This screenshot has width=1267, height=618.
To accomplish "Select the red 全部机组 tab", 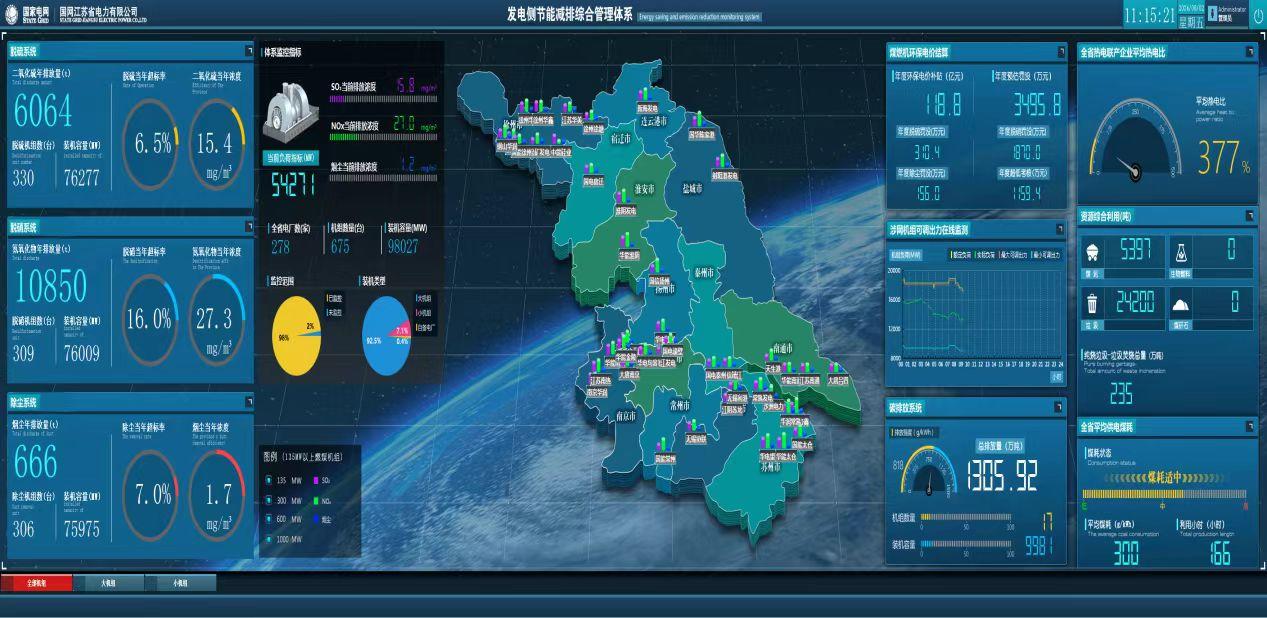I will [37, 583].
